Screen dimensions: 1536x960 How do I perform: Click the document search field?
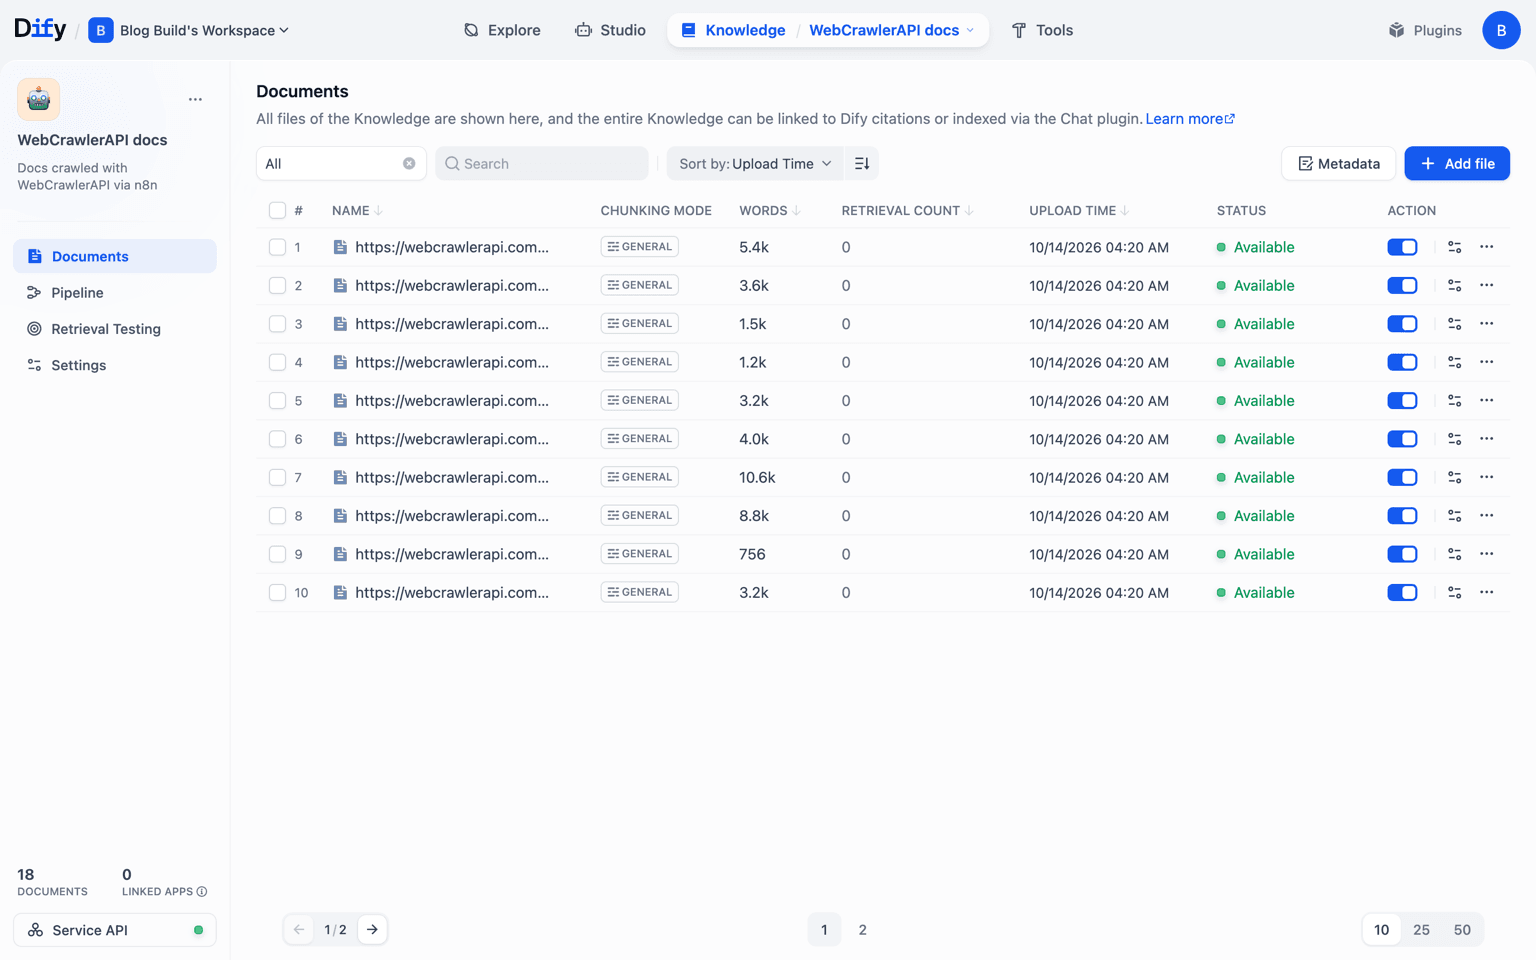coord(542,163)
